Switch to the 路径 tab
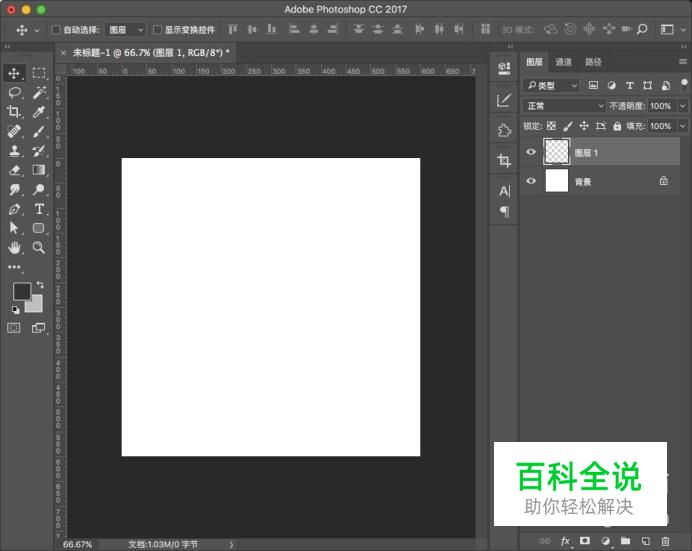The image size is (692, 551). click(593, 62)
